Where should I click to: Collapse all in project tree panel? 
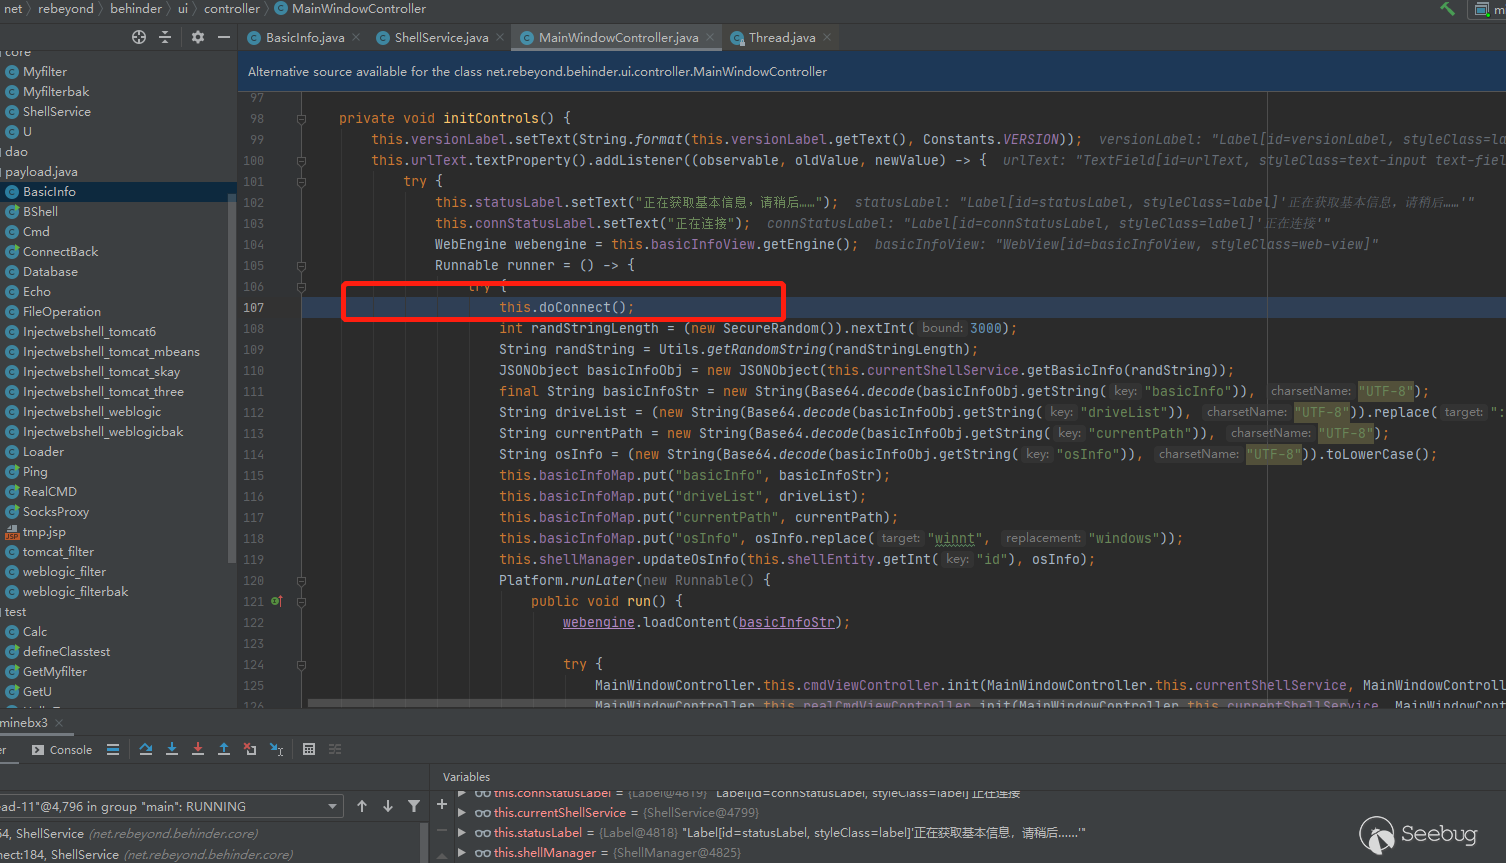point(165,37)
